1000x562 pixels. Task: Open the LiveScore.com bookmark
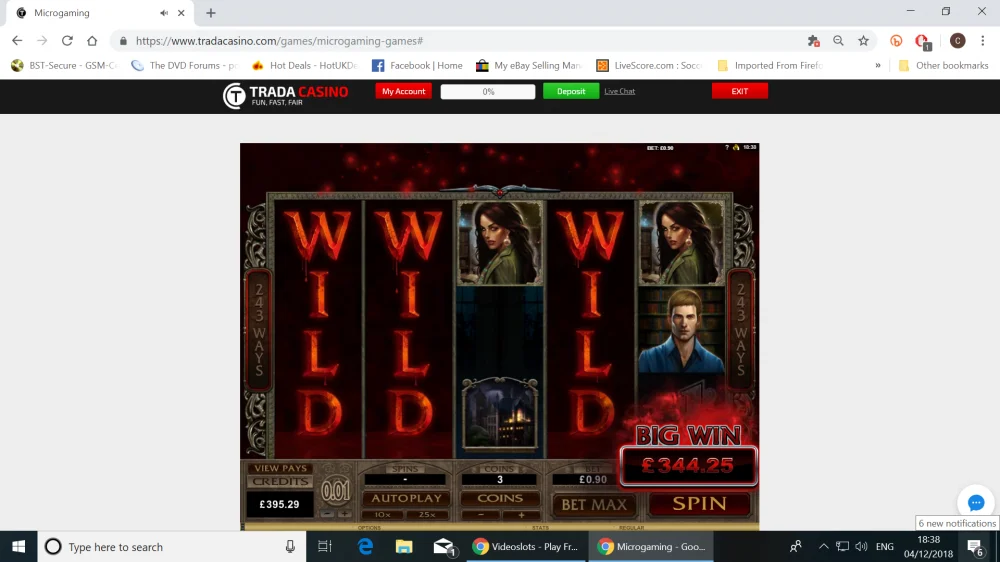click(x=649, y=65)
